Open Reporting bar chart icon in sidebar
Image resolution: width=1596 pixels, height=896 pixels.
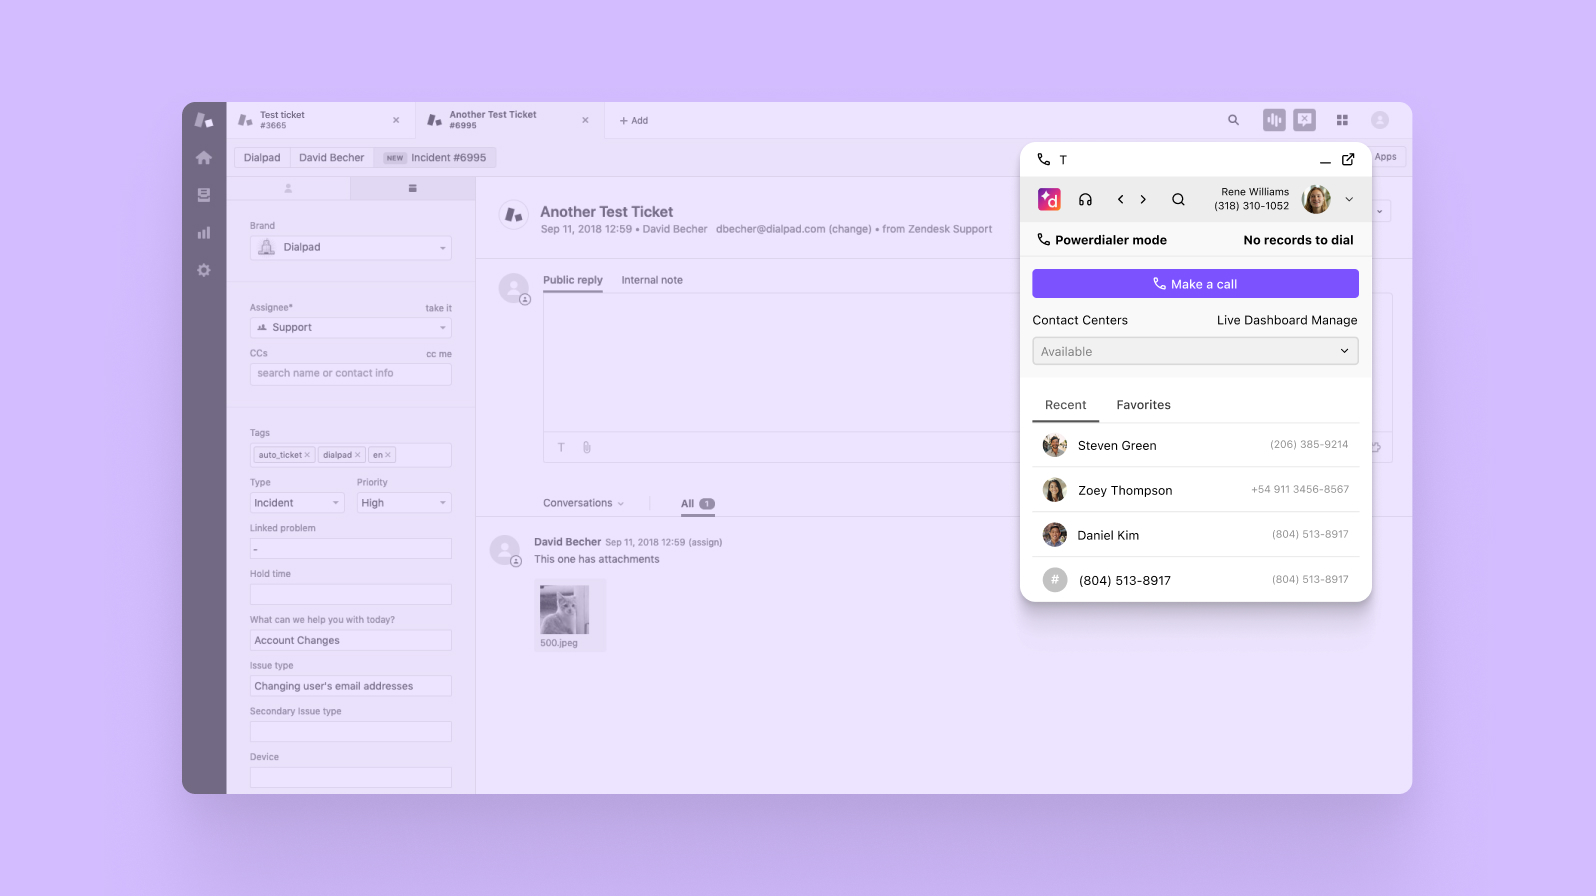204,233
